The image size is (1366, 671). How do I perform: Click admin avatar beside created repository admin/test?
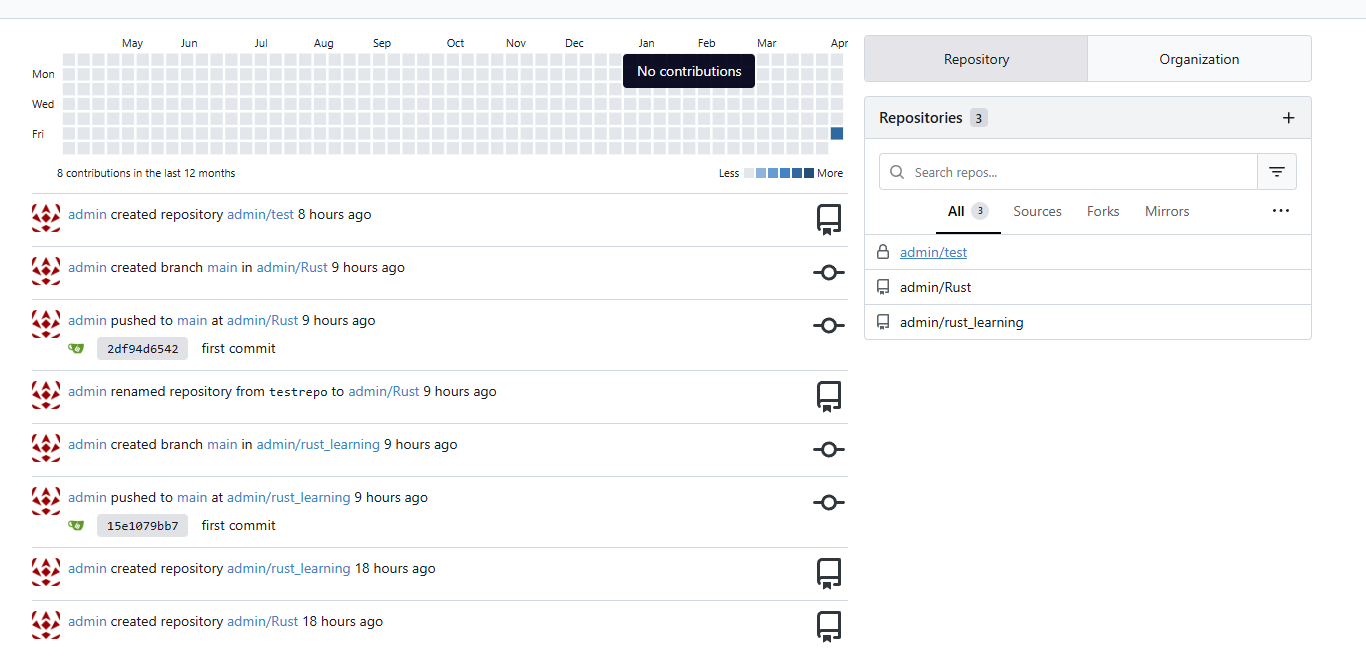tap(46, 217)
